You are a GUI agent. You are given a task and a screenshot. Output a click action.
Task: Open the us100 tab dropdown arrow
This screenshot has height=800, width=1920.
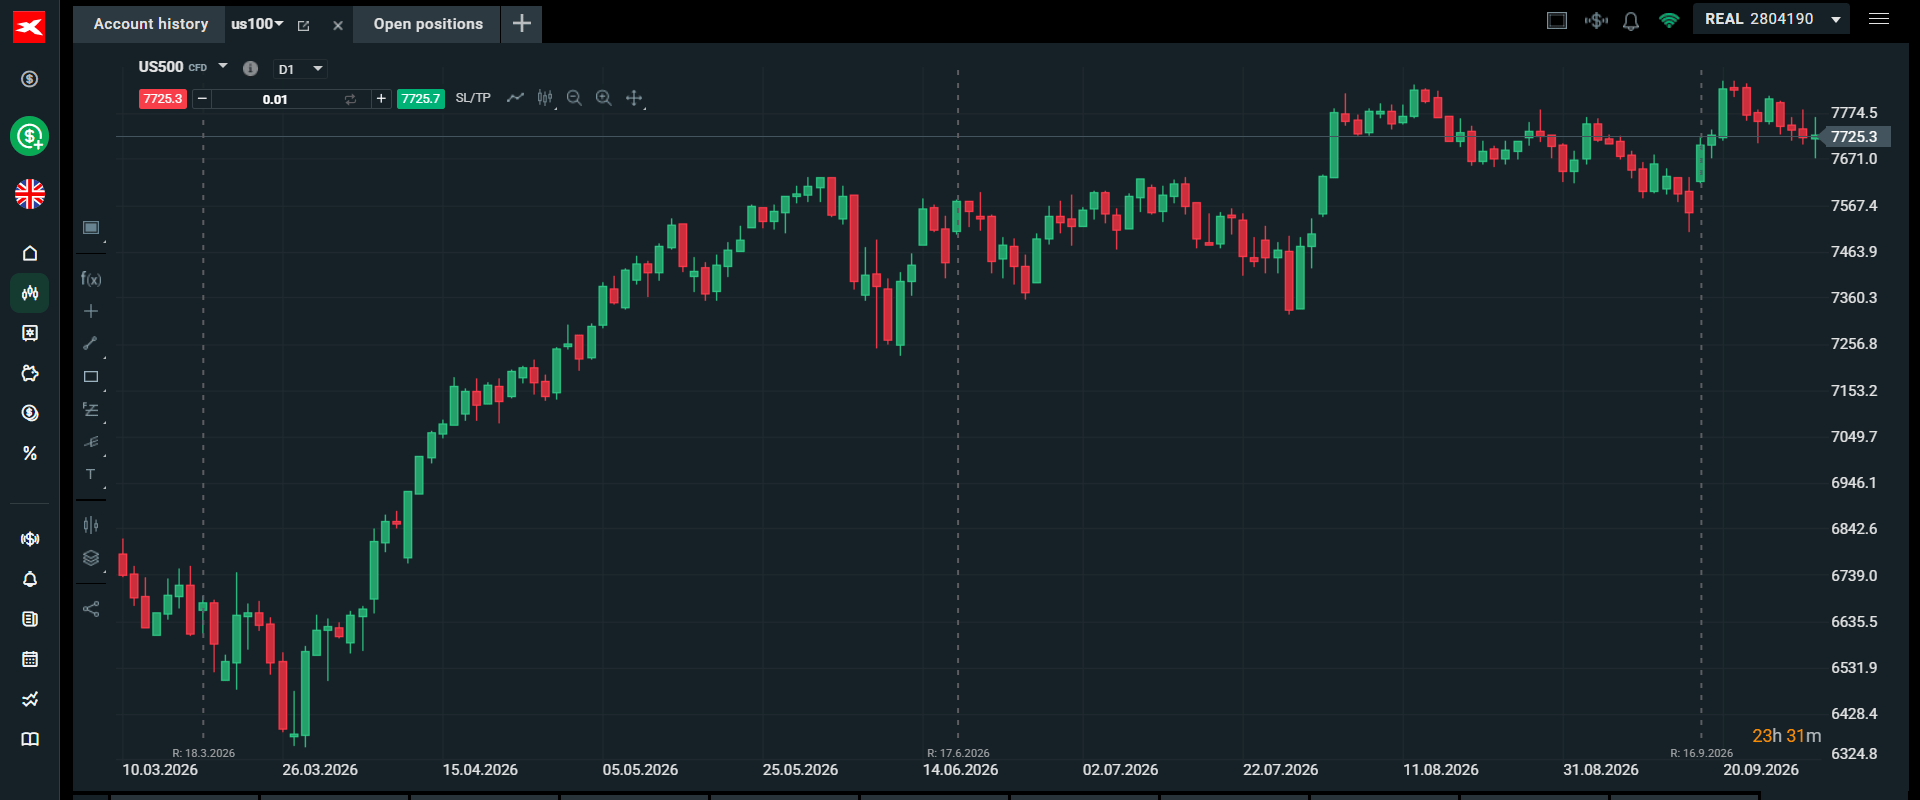pyautogui.click(x=279, y=24)
